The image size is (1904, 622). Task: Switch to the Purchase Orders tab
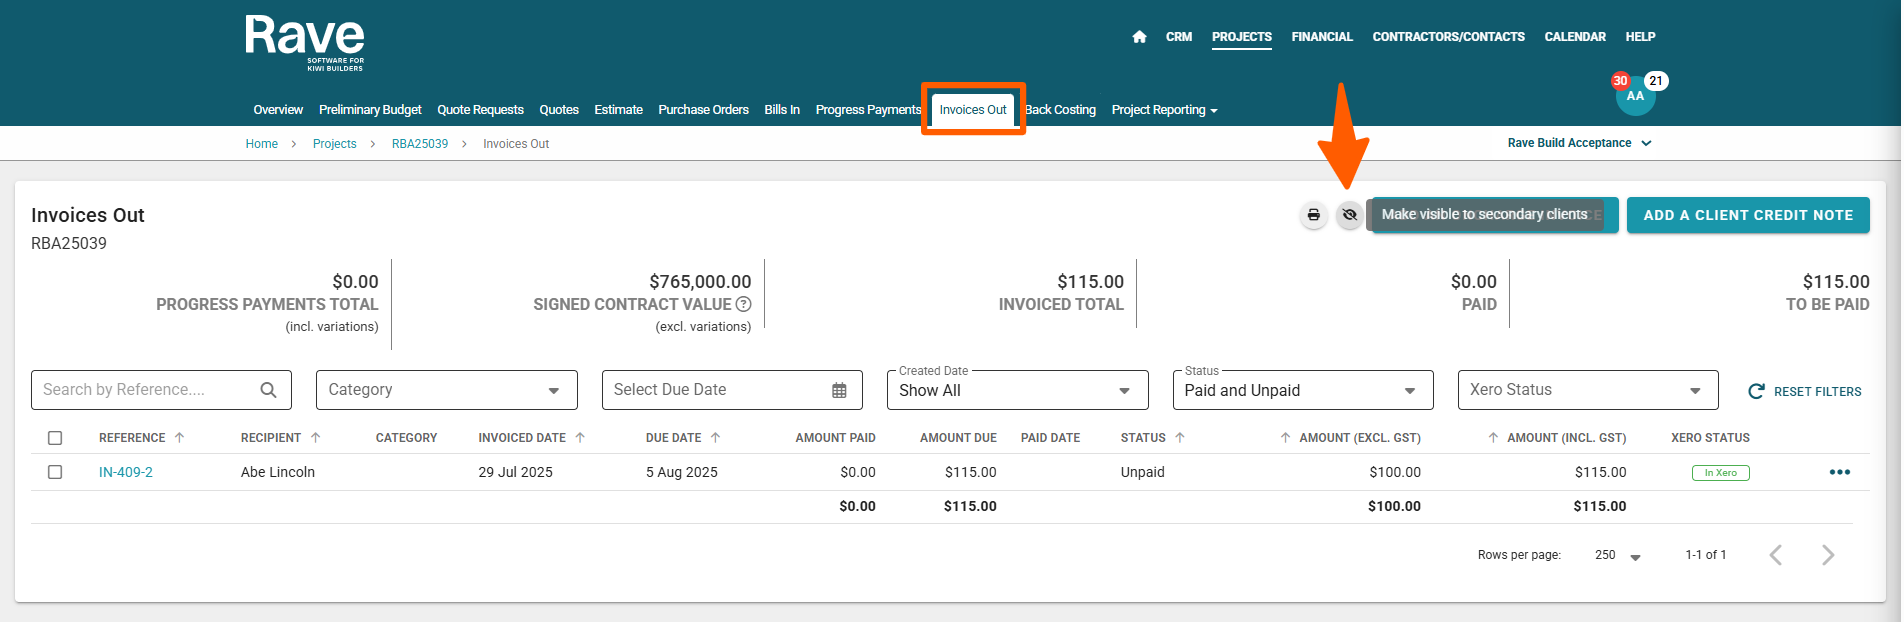(703, 110)
